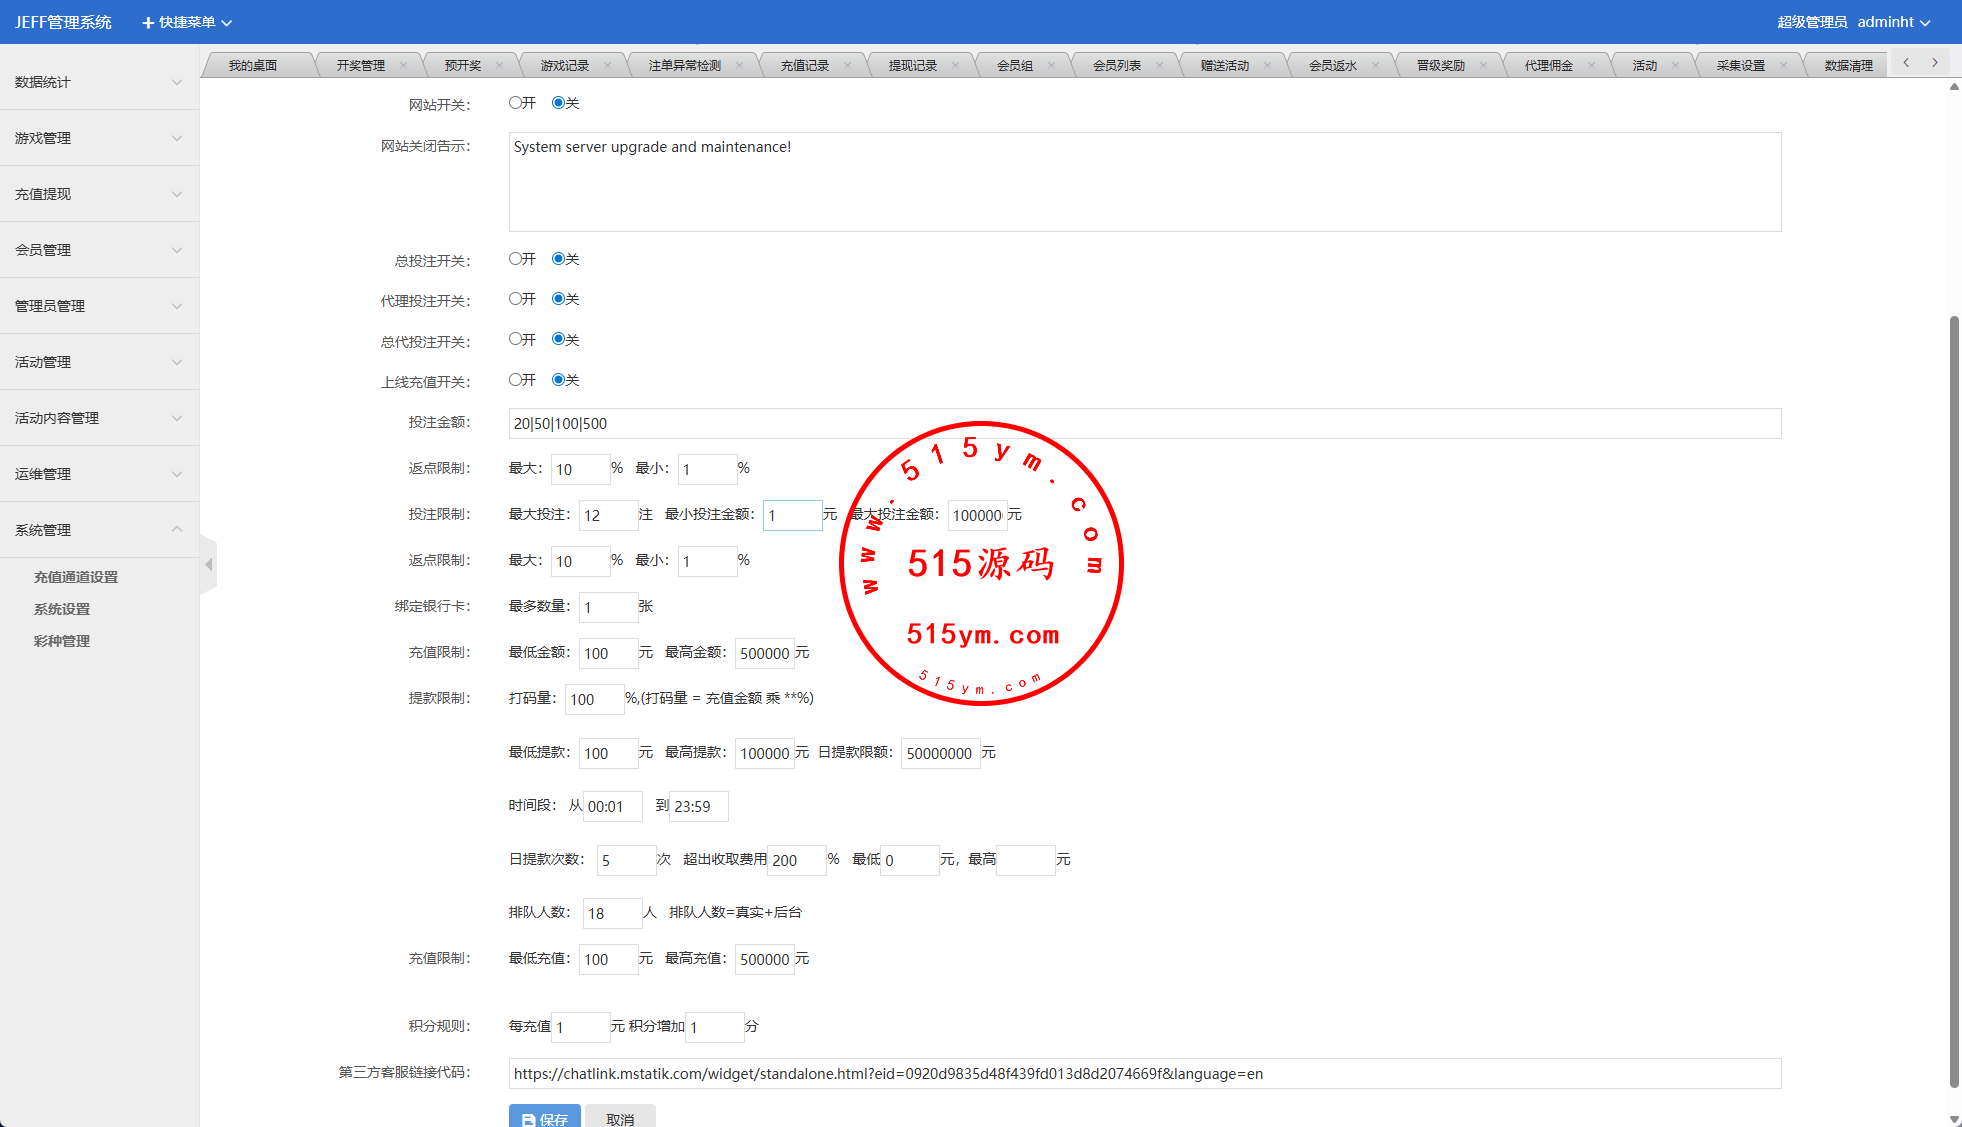The image size is (1962, 1127).
Task: Collapse the sidebar with the handle arrow
Action: click(x=209, y=565)
